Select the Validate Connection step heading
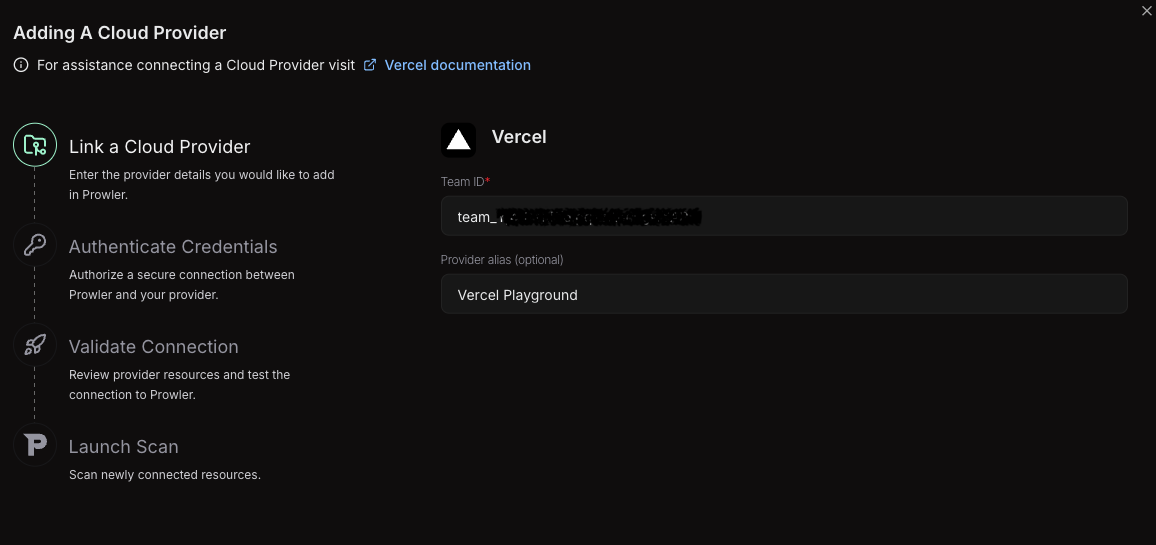Screen dimensions: 1156x545 pyautogui.click(x=154, y=347)
